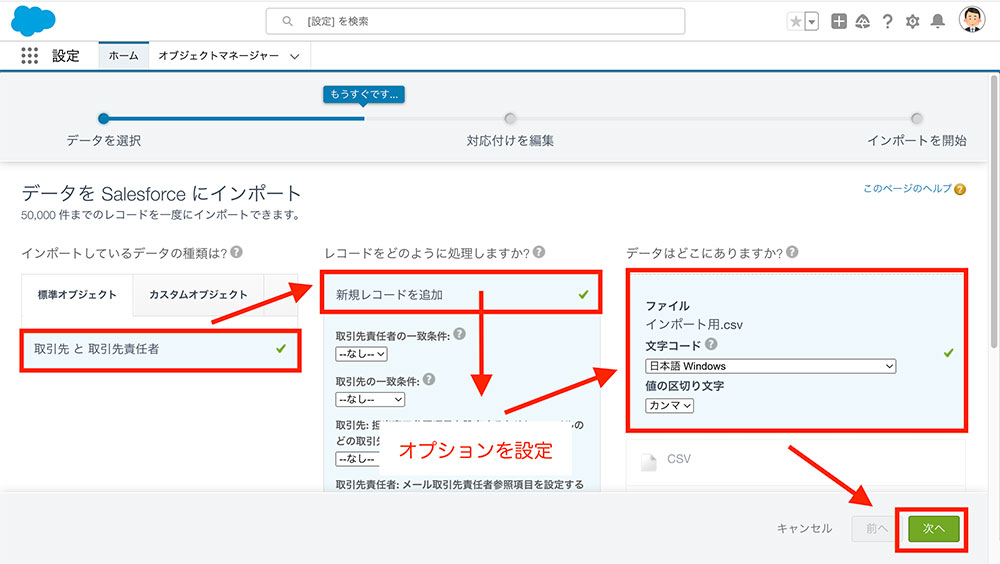1000x564 pixels.
Task: Click help icon beside インポートしているデータの種類は?
Action: click(x=237, y=252)
